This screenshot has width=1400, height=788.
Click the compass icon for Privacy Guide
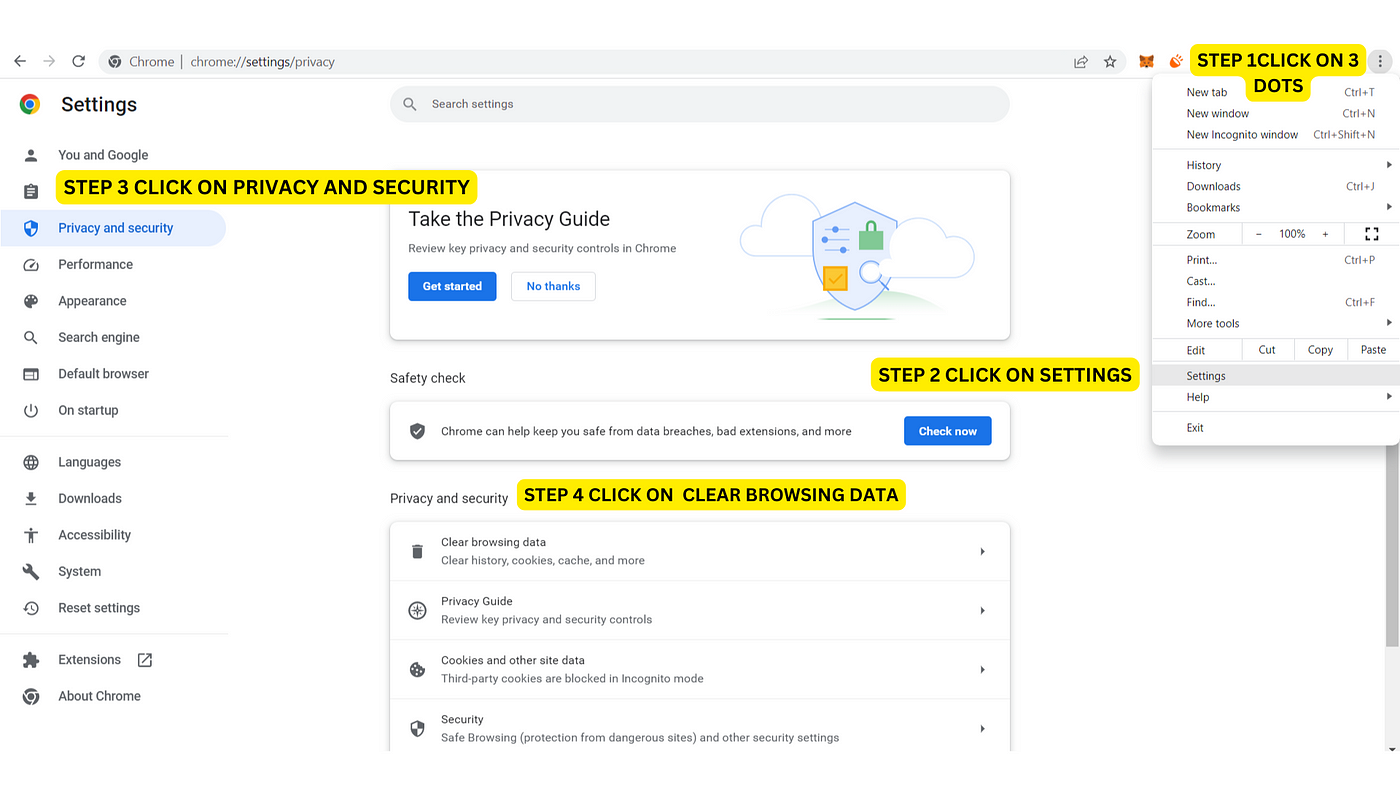(418, 610)
